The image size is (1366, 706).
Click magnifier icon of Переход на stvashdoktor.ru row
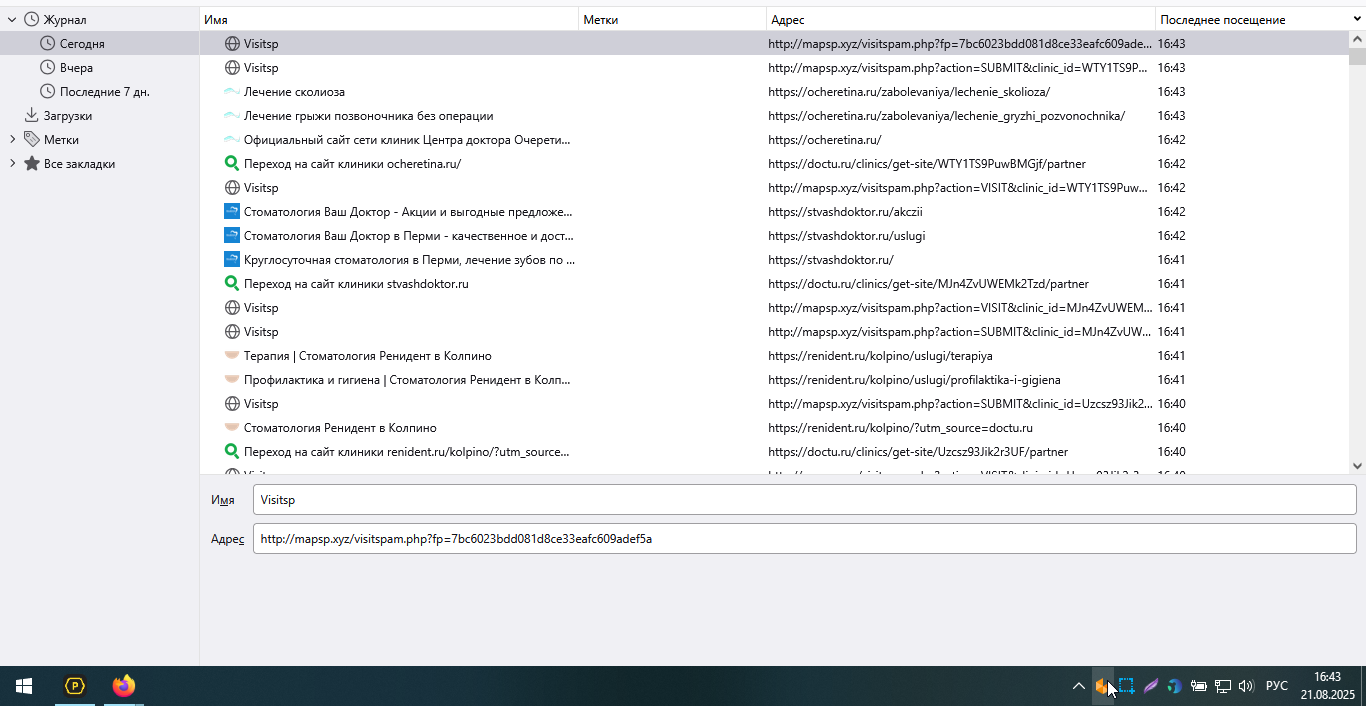232,283
